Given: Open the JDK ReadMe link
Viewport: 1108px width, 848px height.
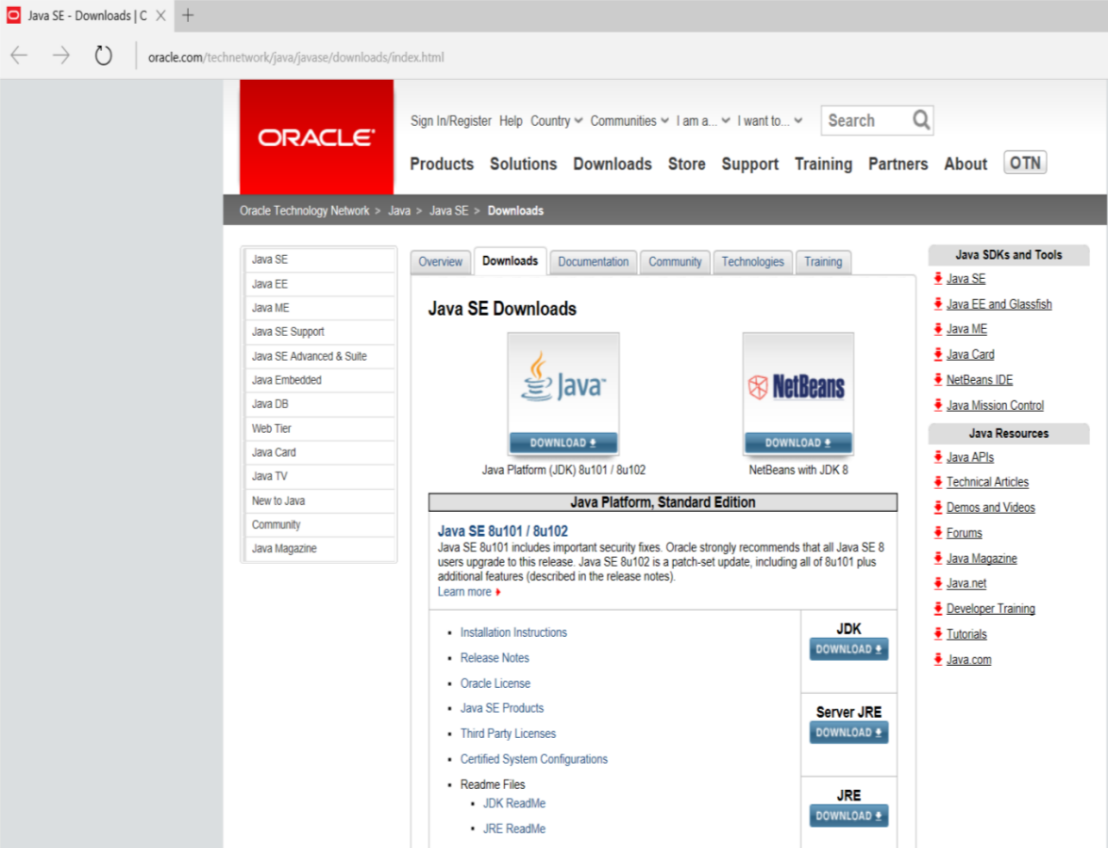Looking at the screenshot, I should (x=514, y=803).
